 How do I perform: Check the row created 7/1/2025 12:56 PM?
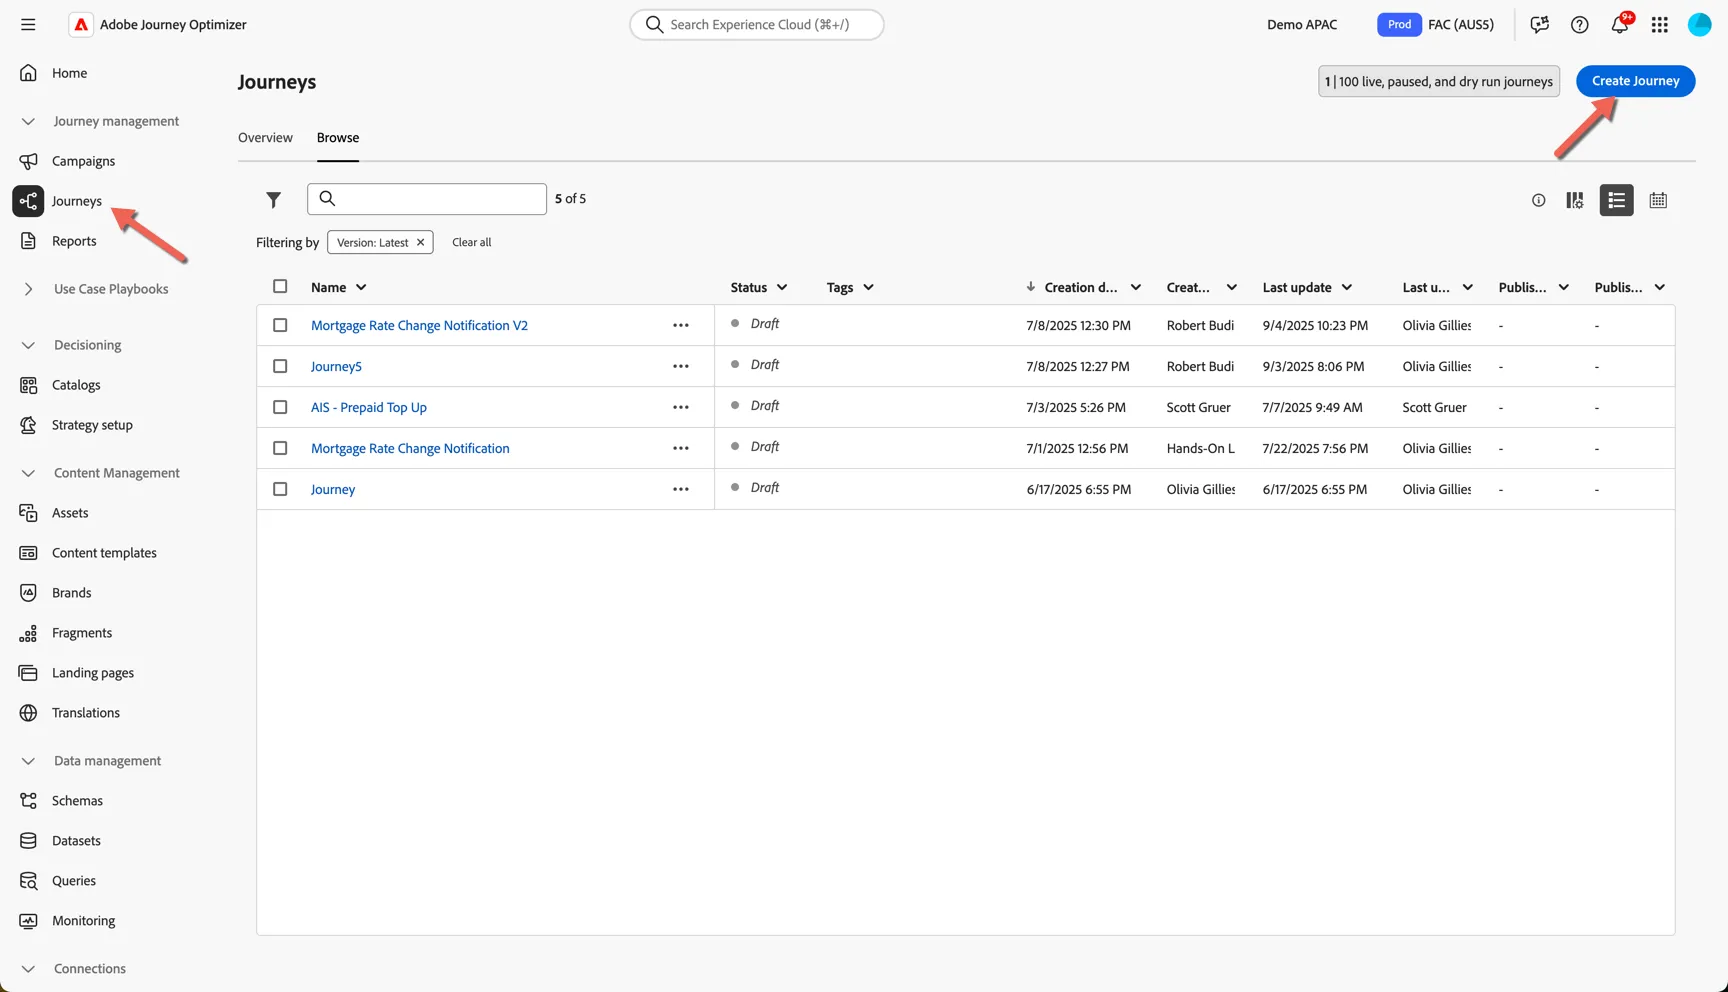tap(280, 449)
